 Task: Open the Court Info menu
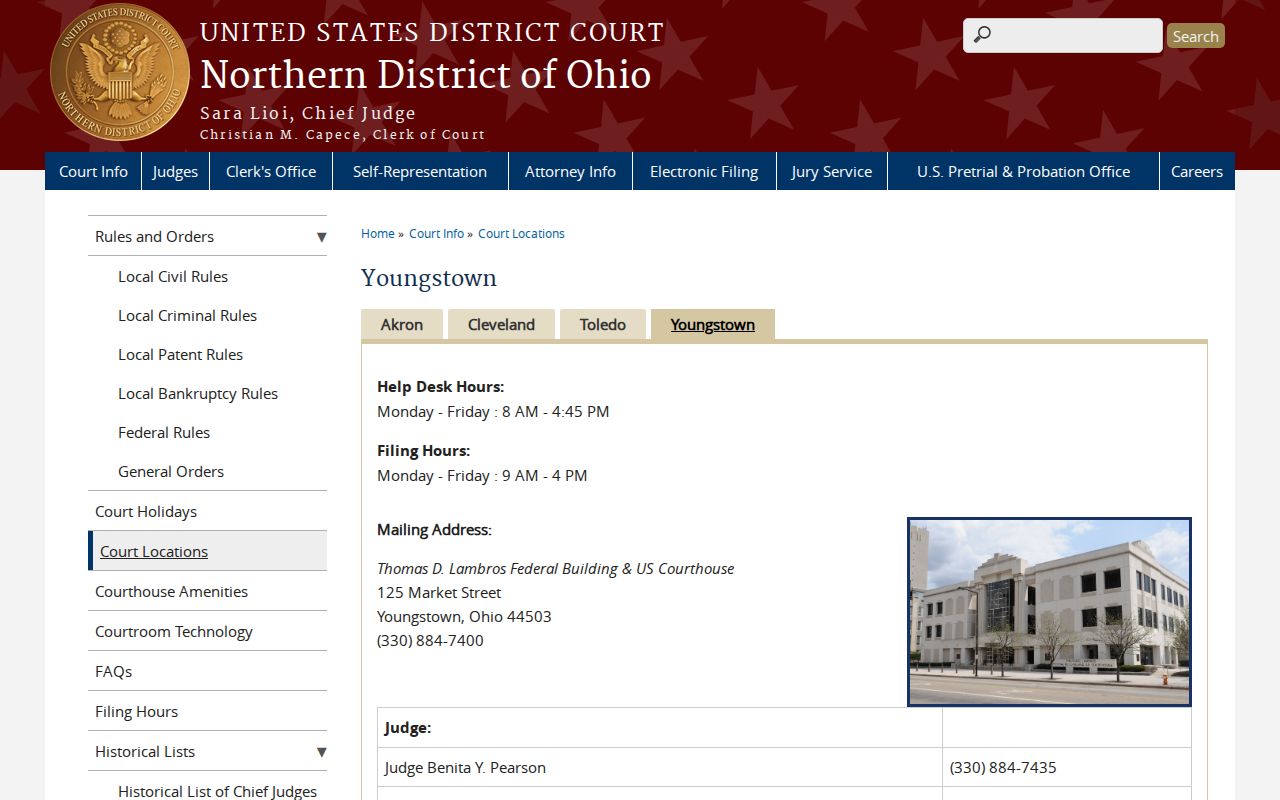point(93,171)
